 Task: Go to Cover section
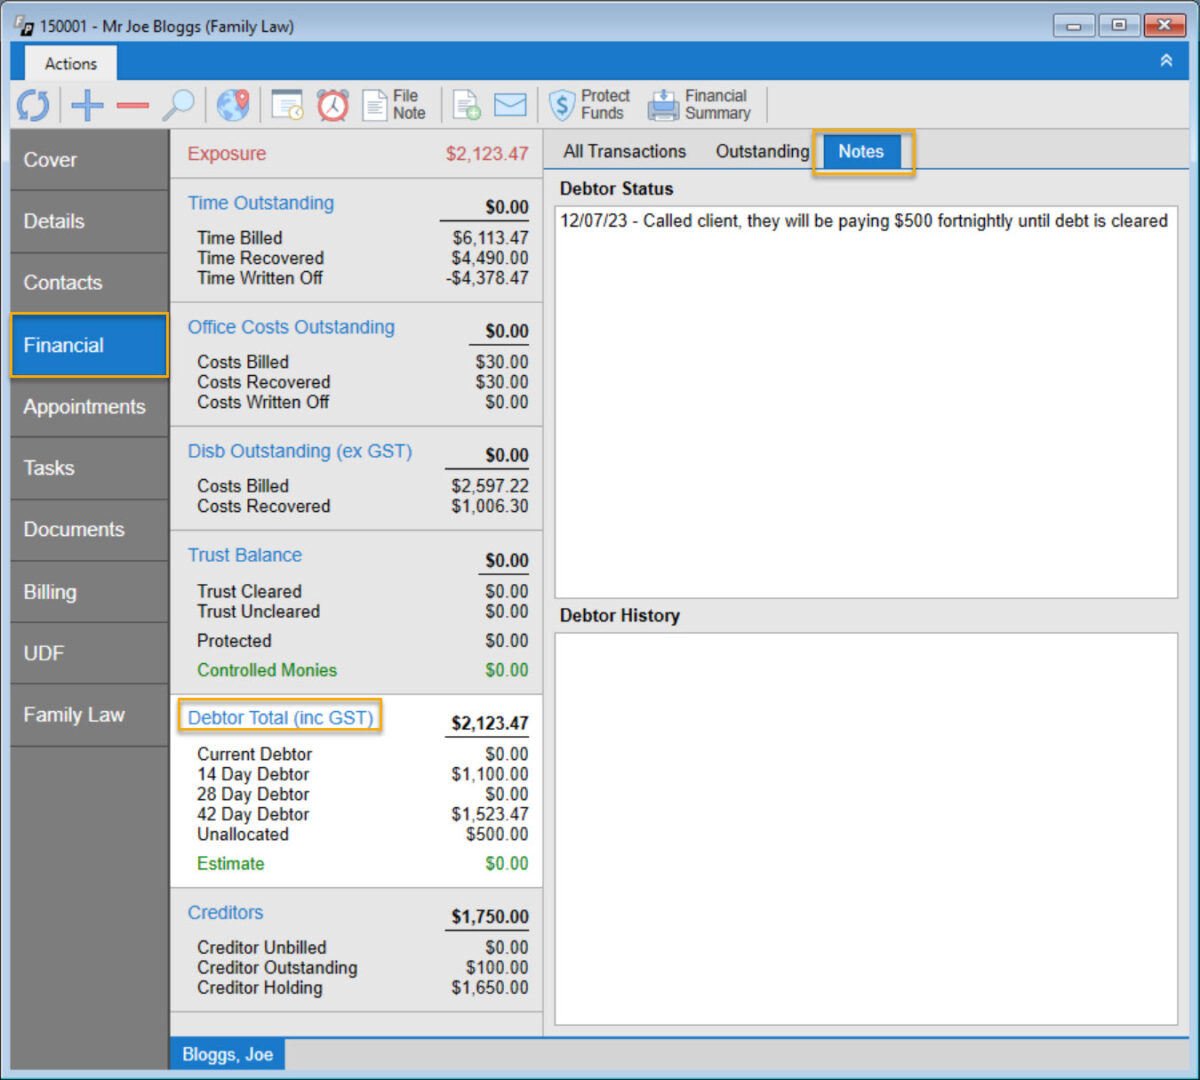pyautogui.click(x=89, y=160)
